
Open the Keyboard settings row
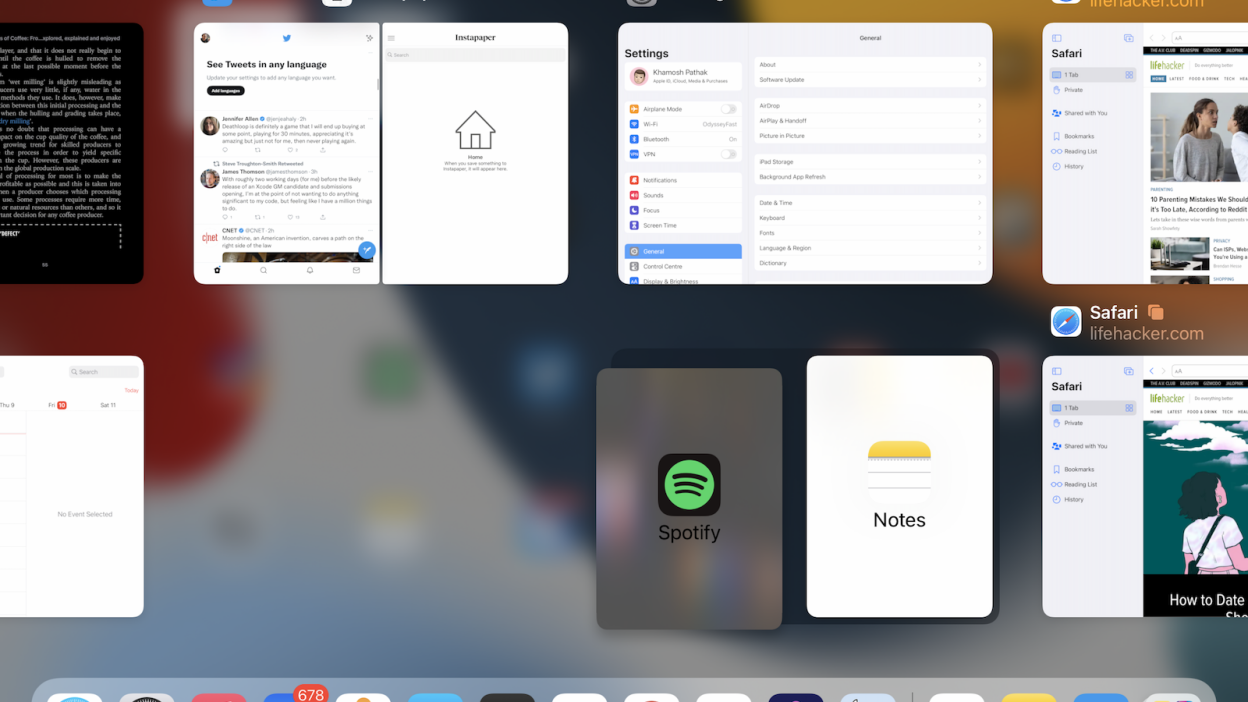(870, 217)
